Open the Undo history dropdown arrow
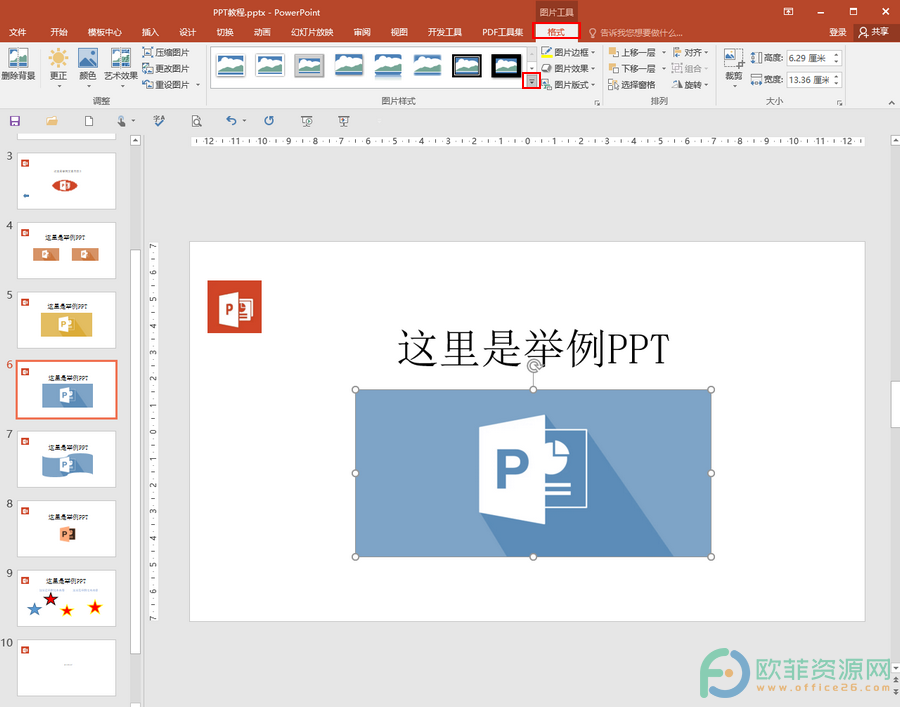This screenshot has width=900, height=707. click(245, 121)
